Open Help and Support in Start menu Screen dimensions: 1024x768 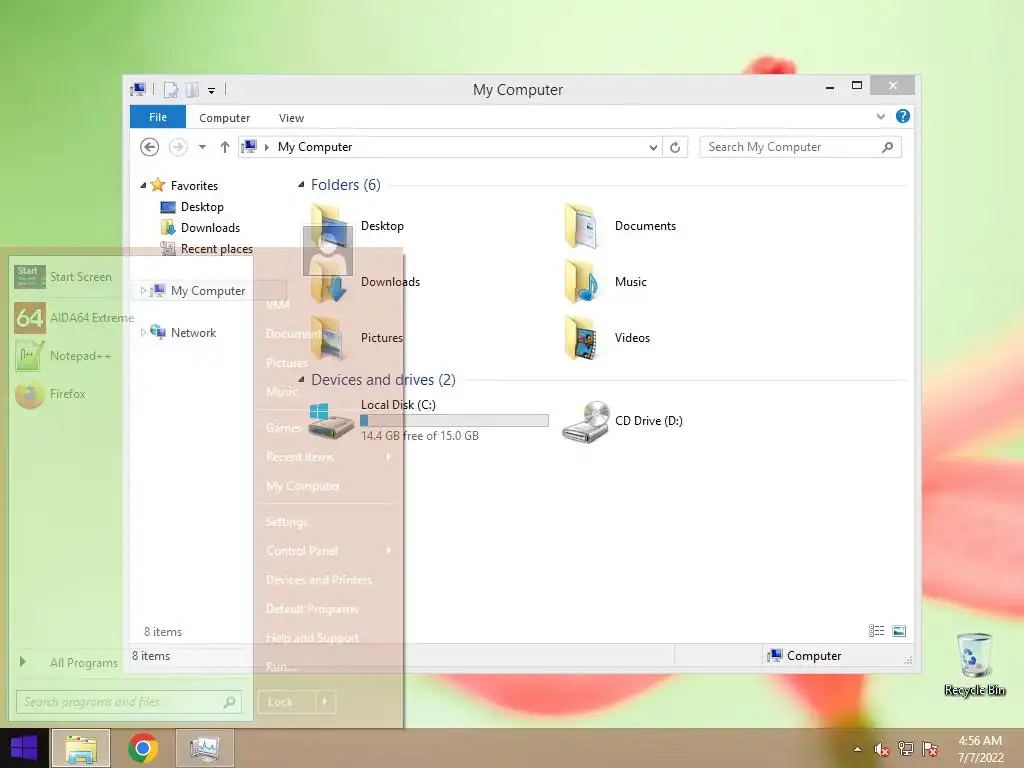tap(328, 638)
